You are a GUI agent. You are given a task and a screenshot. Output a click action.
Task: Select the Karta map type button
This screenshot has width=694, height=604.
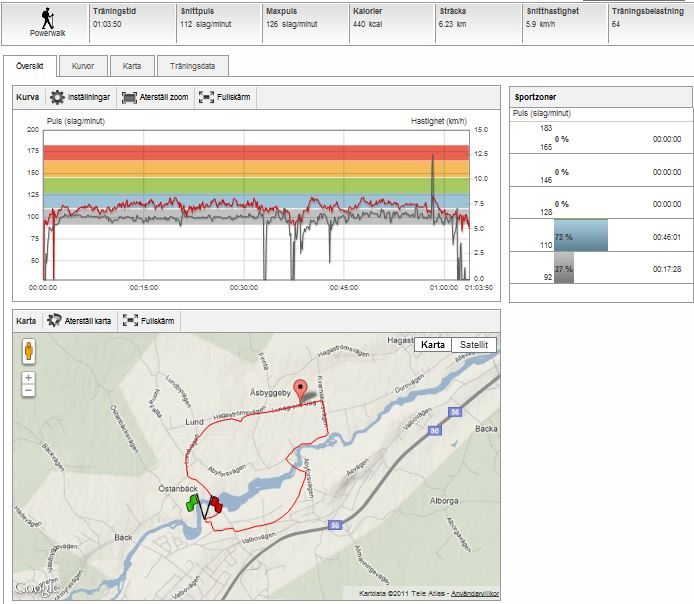click(x=433, y=345)
